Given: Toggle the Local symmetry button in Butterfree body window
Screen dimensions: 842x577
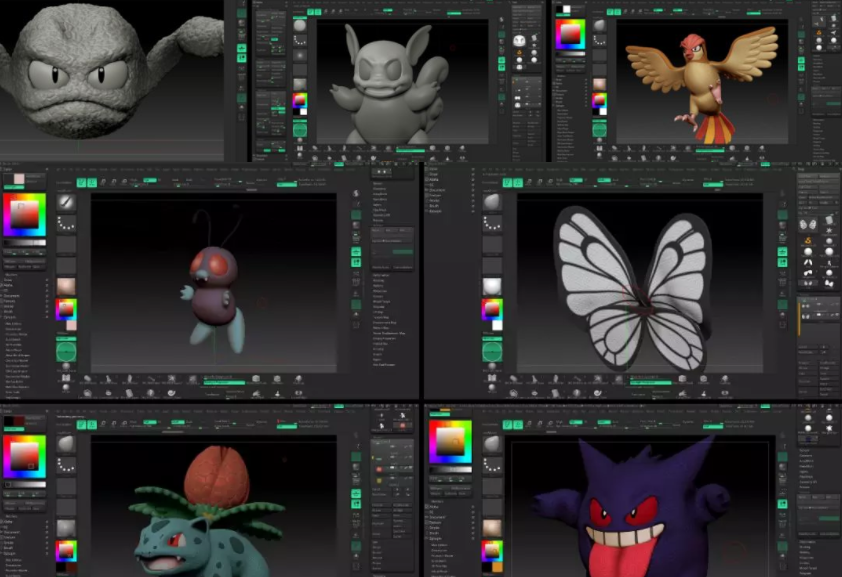Looking at the screenshot, I should click(x=356, y=262).
